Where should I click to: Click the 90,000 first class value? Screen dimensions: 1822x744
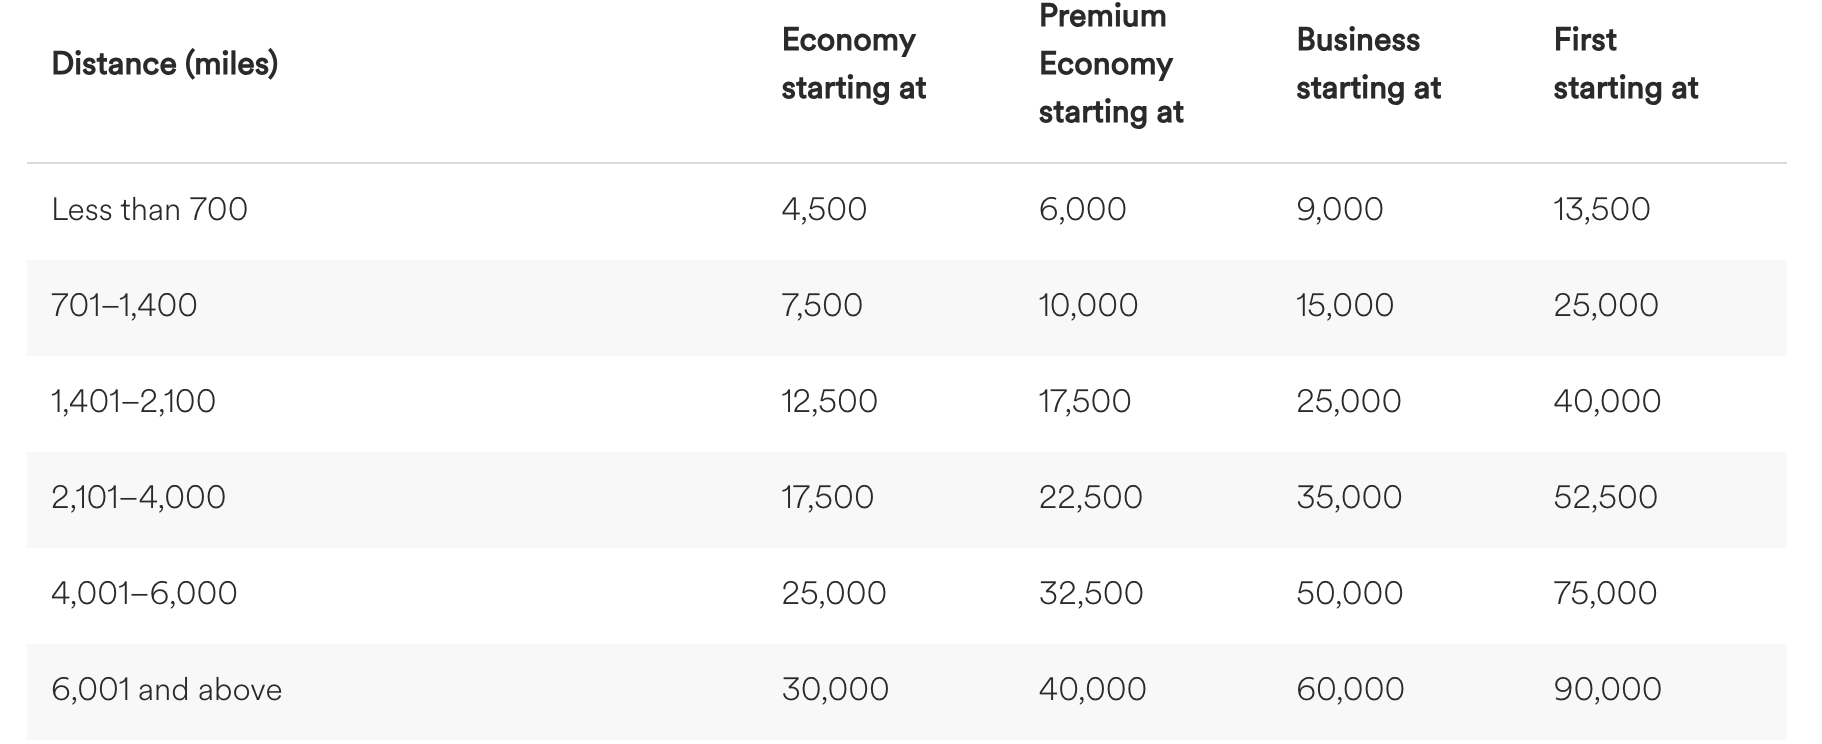pyautogui.click(x=1607, y=689)
